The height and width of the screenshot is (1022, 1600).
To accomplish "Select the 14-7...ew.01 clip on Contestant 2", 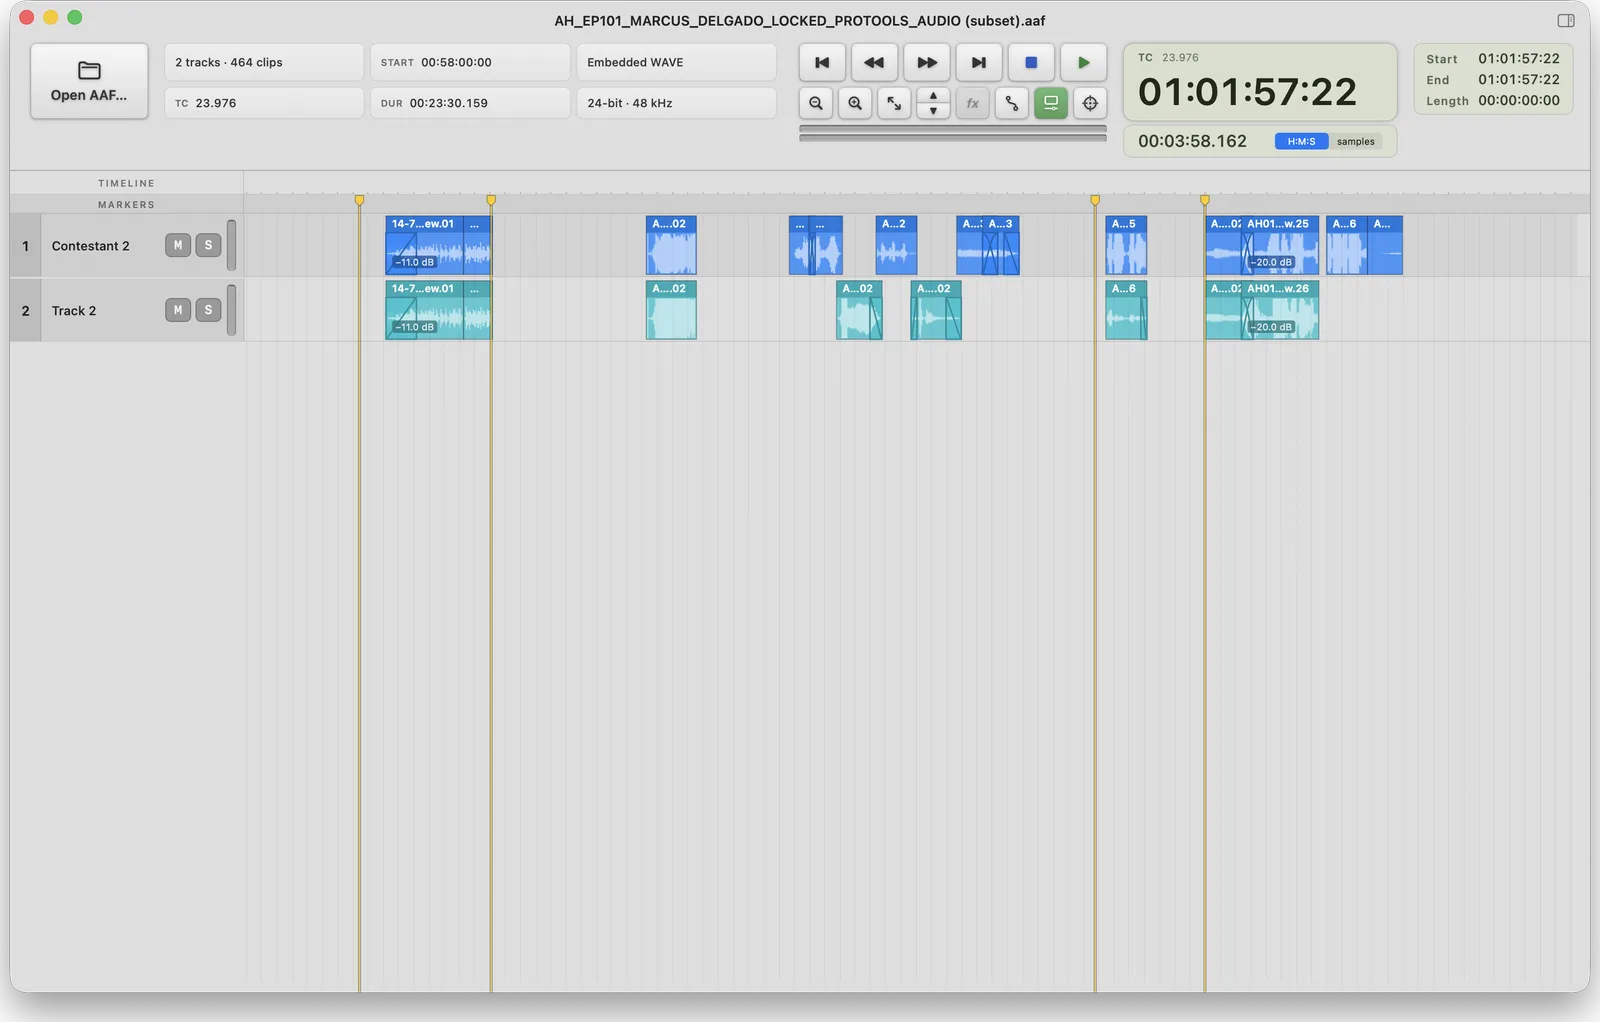I will pyautogui.click(x=425, y=245).
